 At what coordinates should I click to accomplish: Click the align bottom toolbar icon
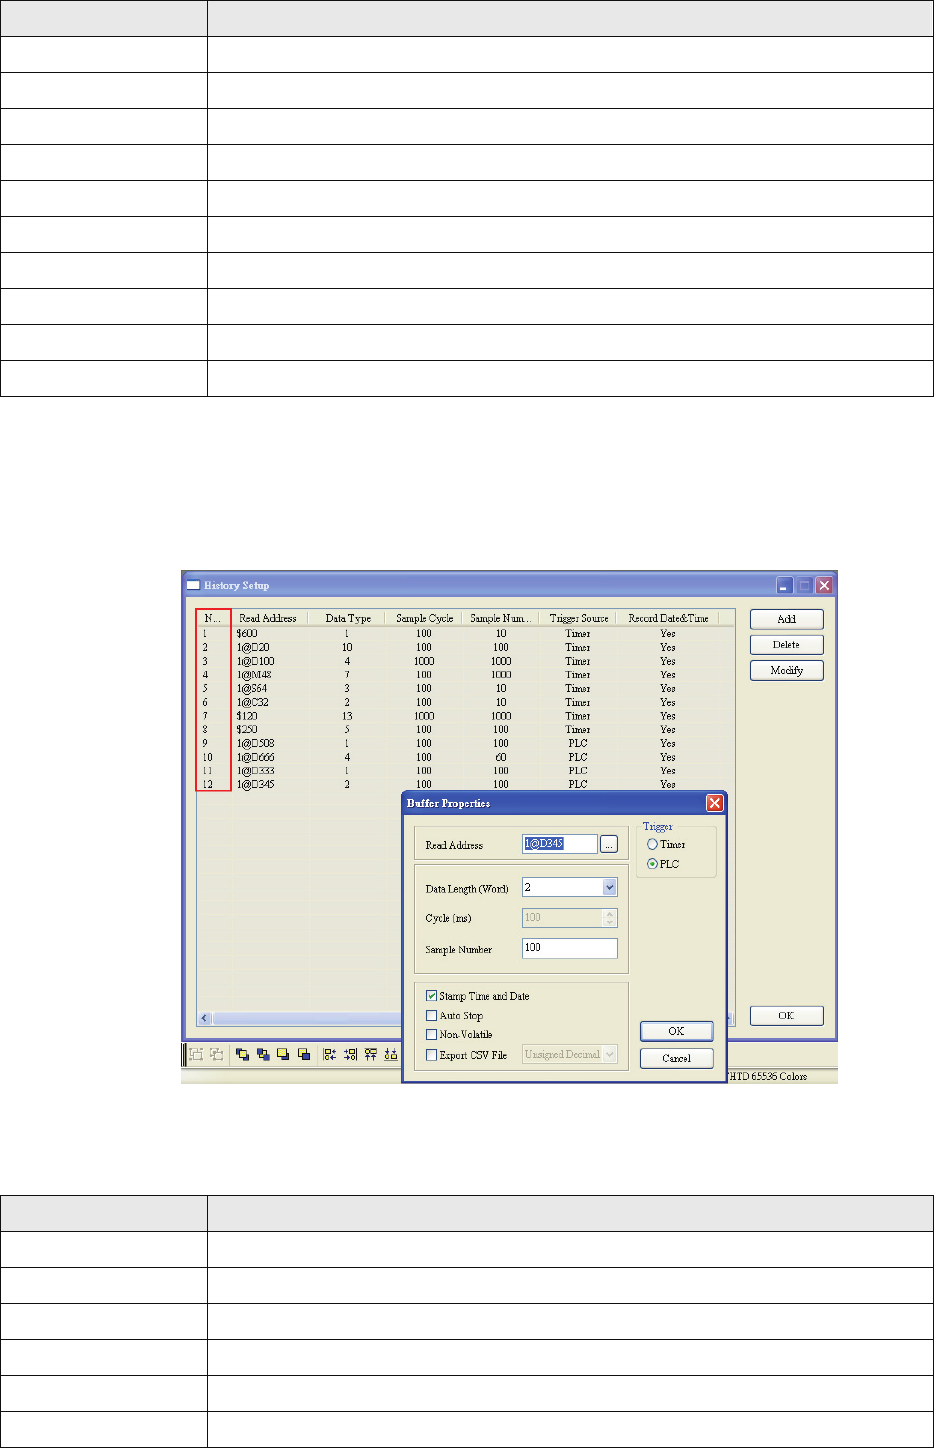coord(391,1054)
